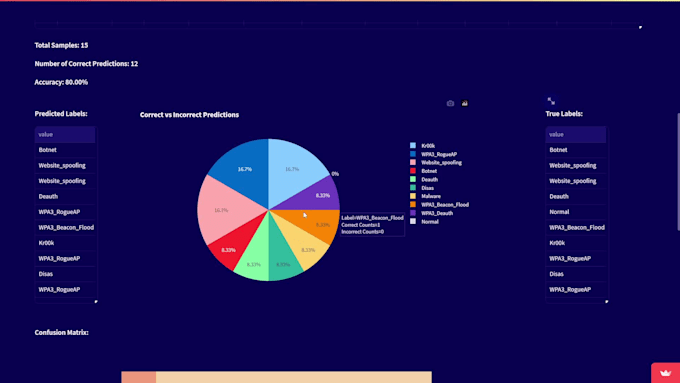Download the pie chart using camera icon

(450, 103)
